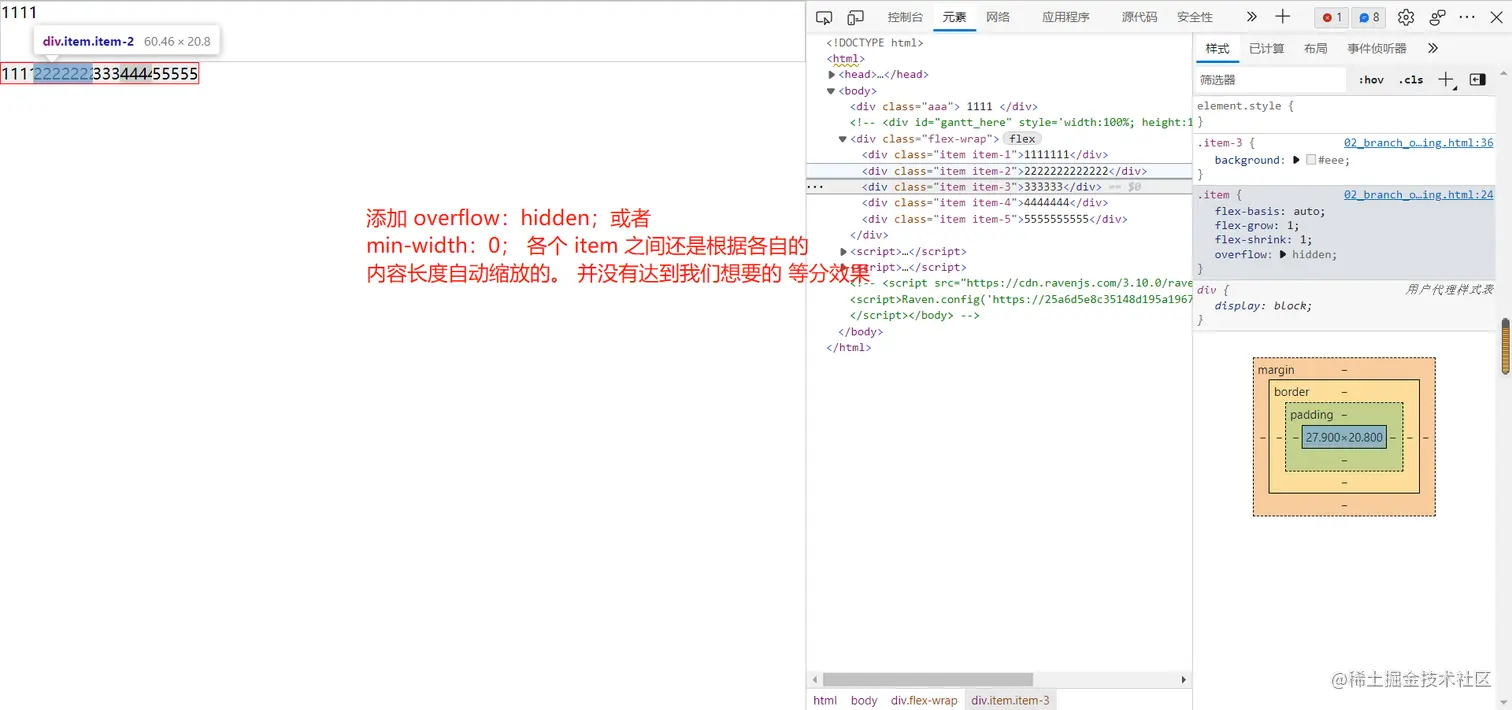The height and width of the screenshot is (710, 1512).
Task: Toggle the flex overlay badge on div.flex-wrap
Action: [x=1022, y=138]
